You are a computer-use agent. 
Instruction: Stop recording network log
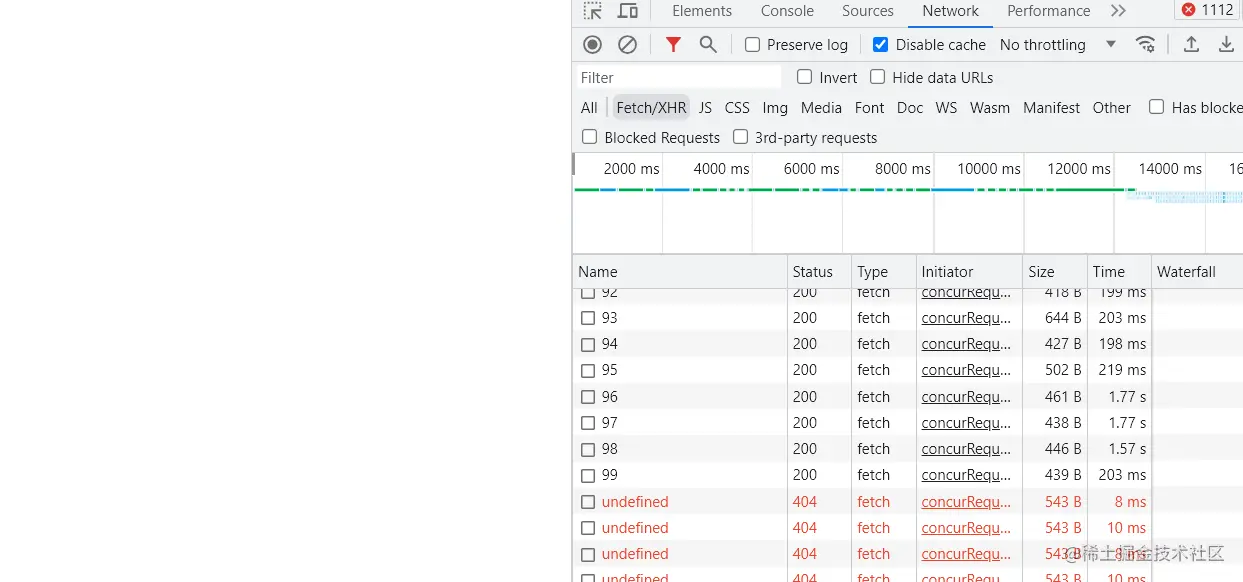593,44
